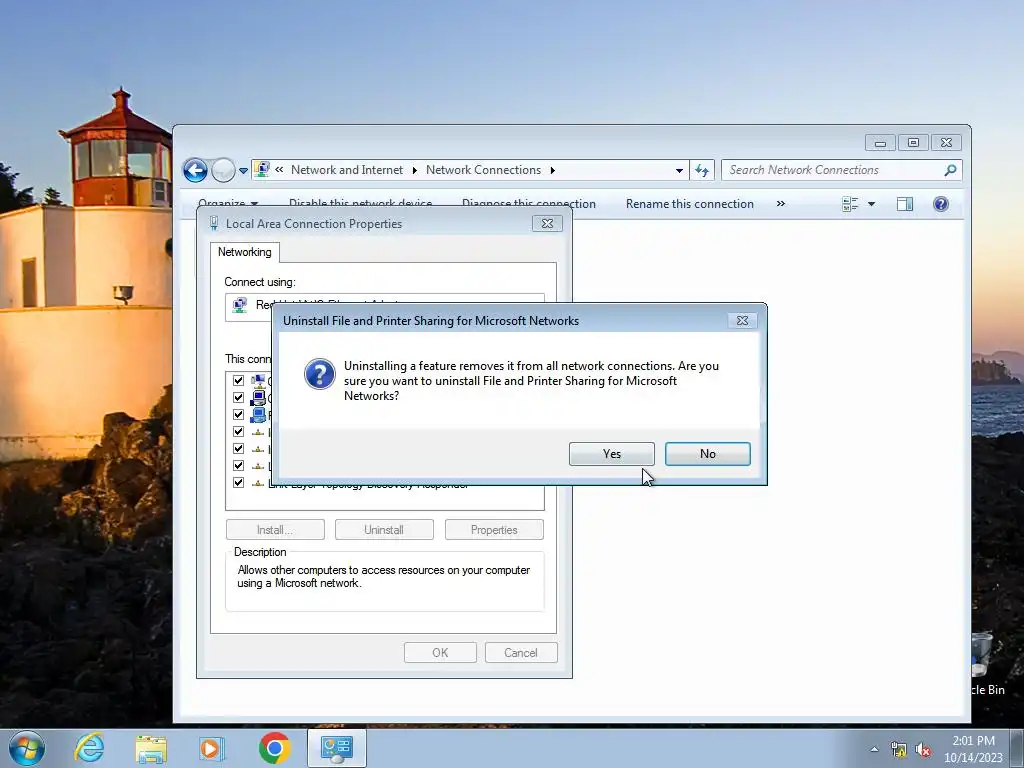Select Network and Internet breadcrumb
This screenshot has height=768, width=1024.
coord(347,170)
